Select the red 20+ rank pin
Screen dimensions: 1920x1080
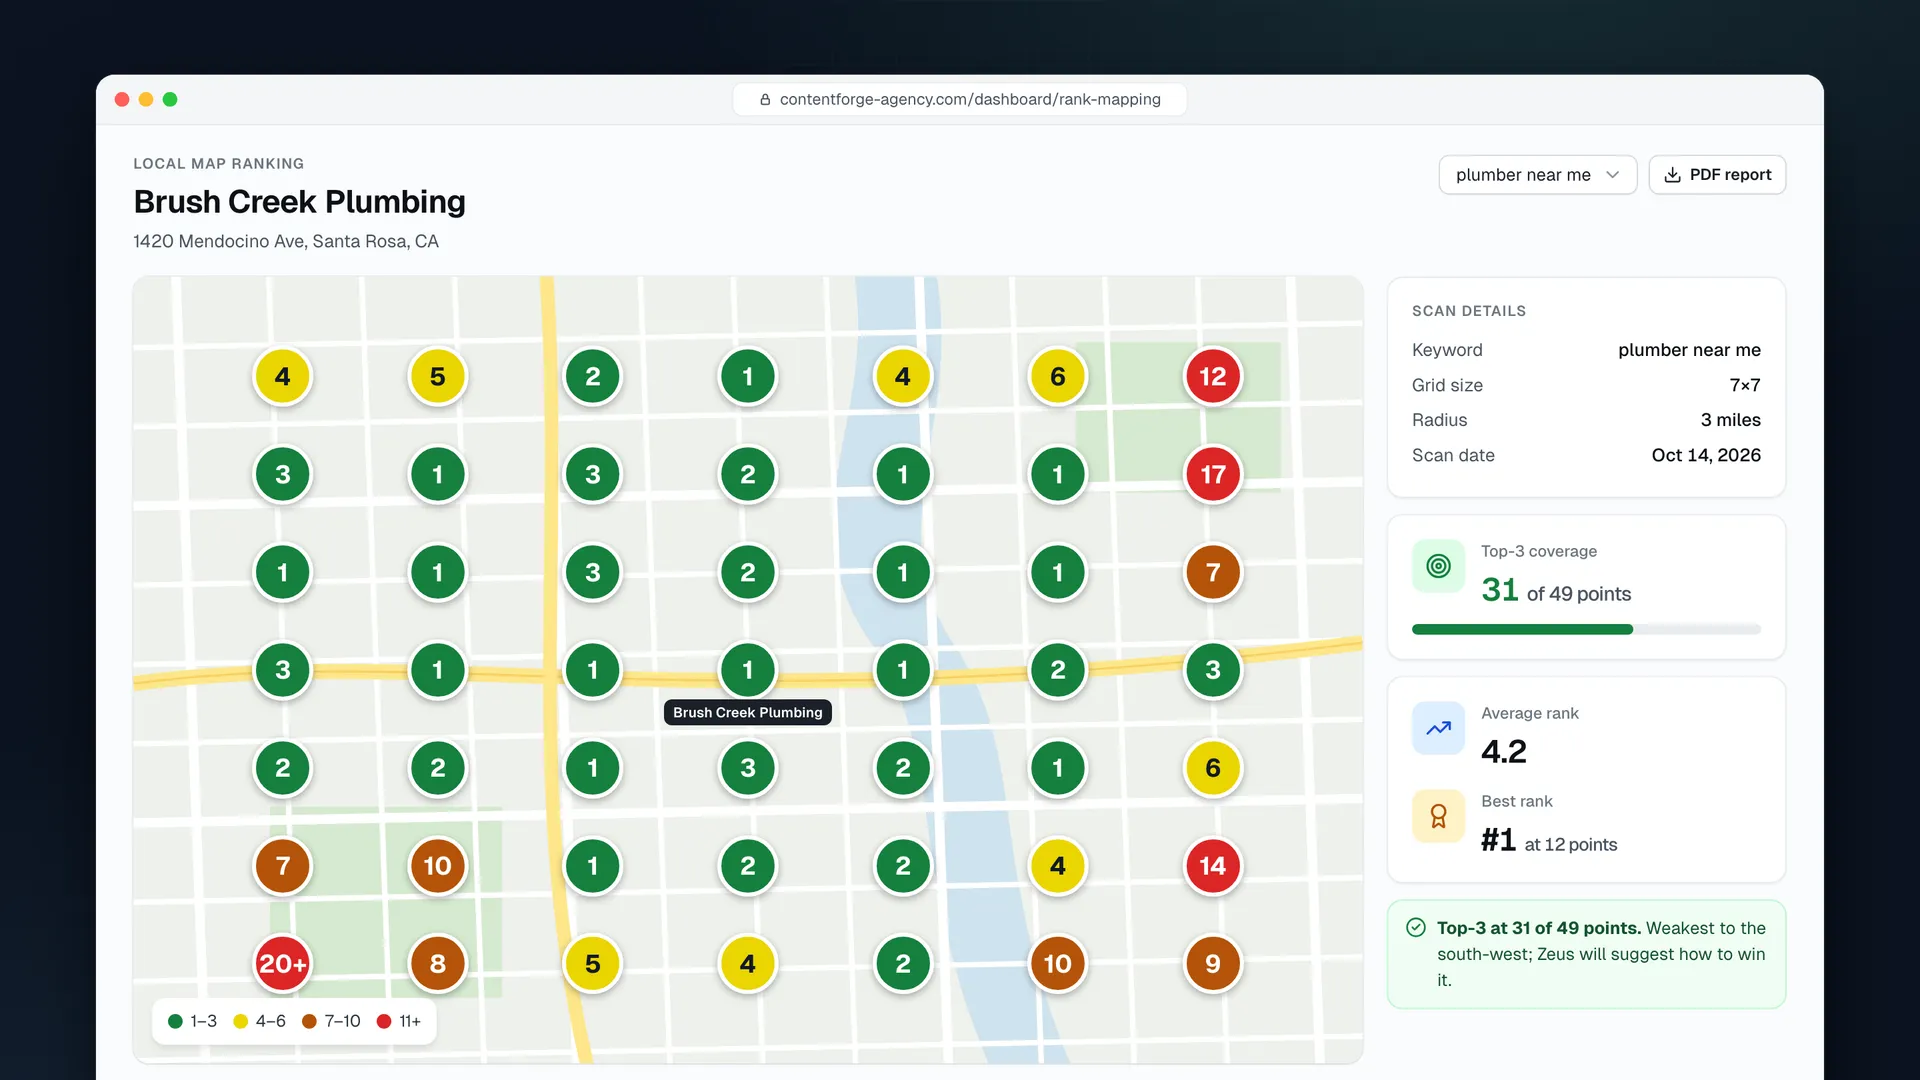[x=283, y=964]
